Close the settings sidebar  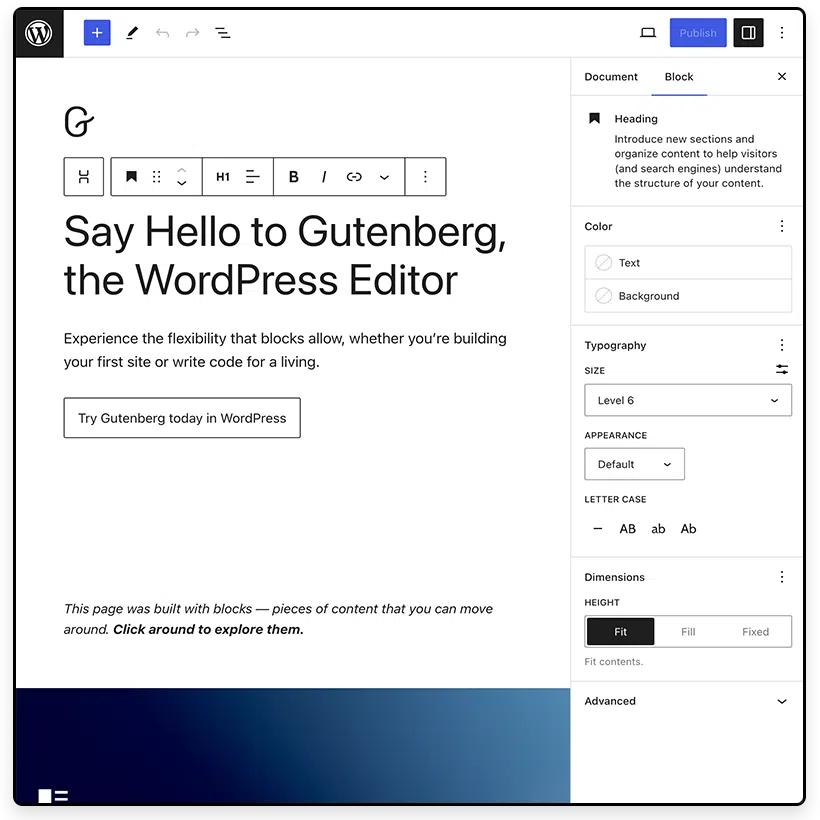click(x=782, y=76)
